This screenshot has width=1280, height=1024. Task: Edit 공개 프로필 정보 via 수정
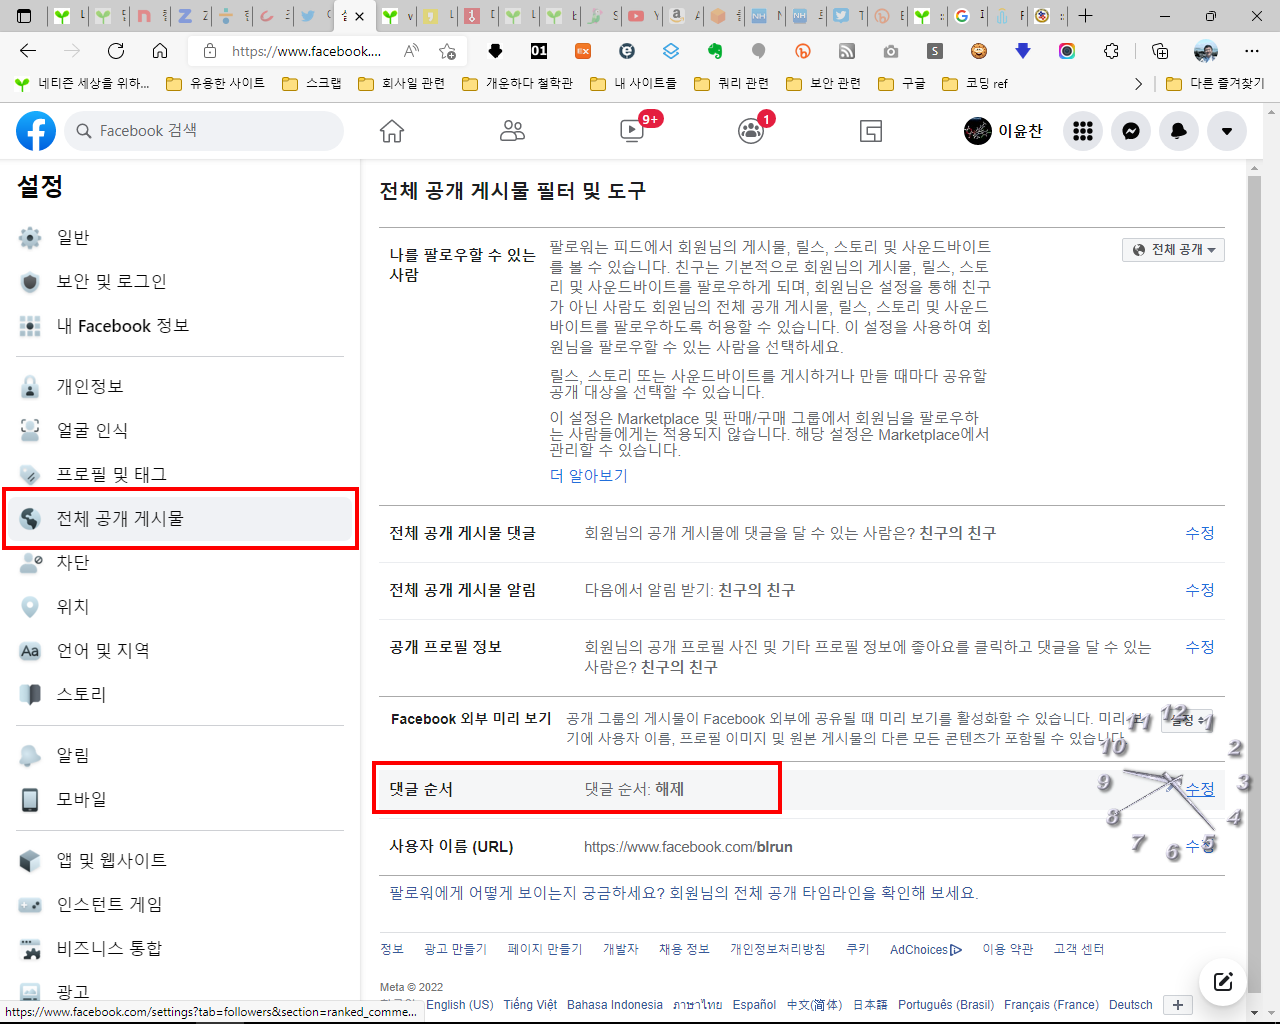1199,647
